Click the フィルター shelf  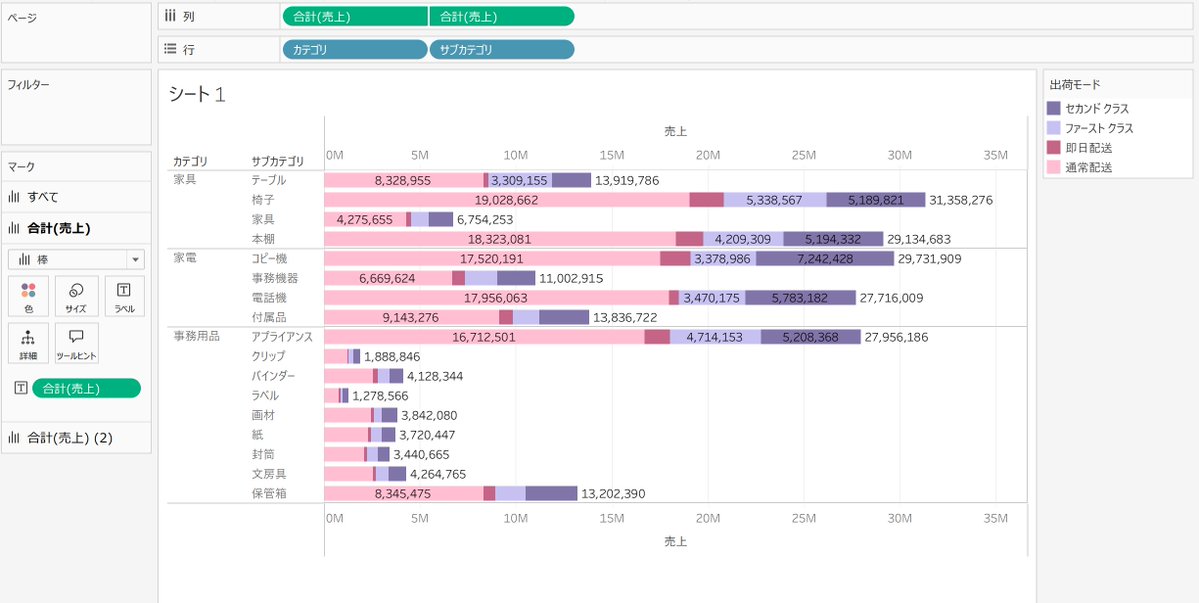76,107
